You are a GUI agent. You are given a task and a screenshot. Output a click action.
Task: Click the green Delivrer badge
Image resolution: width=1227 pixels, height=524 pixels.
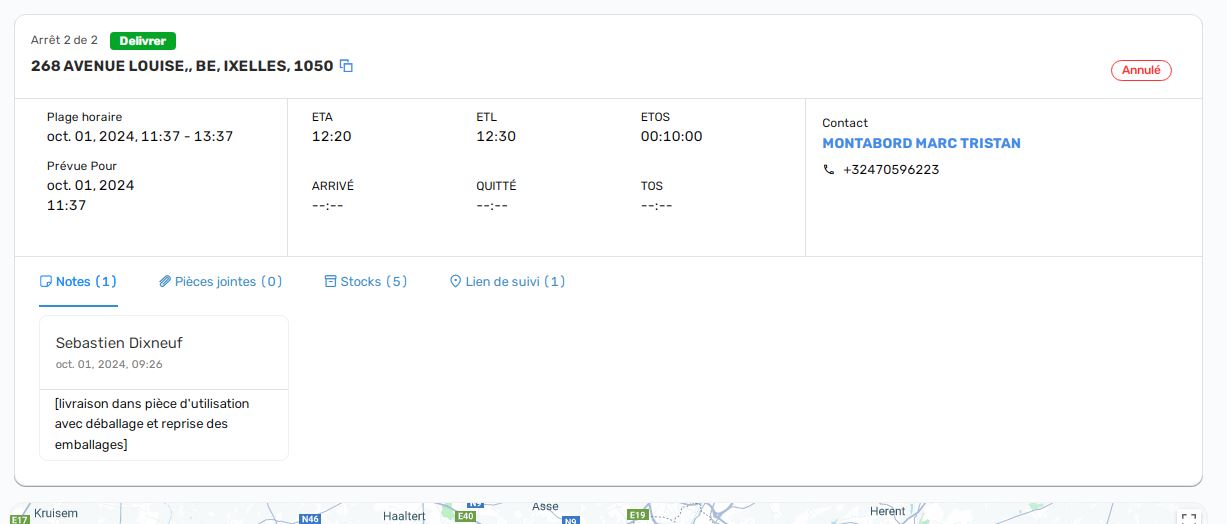(143, 41)
